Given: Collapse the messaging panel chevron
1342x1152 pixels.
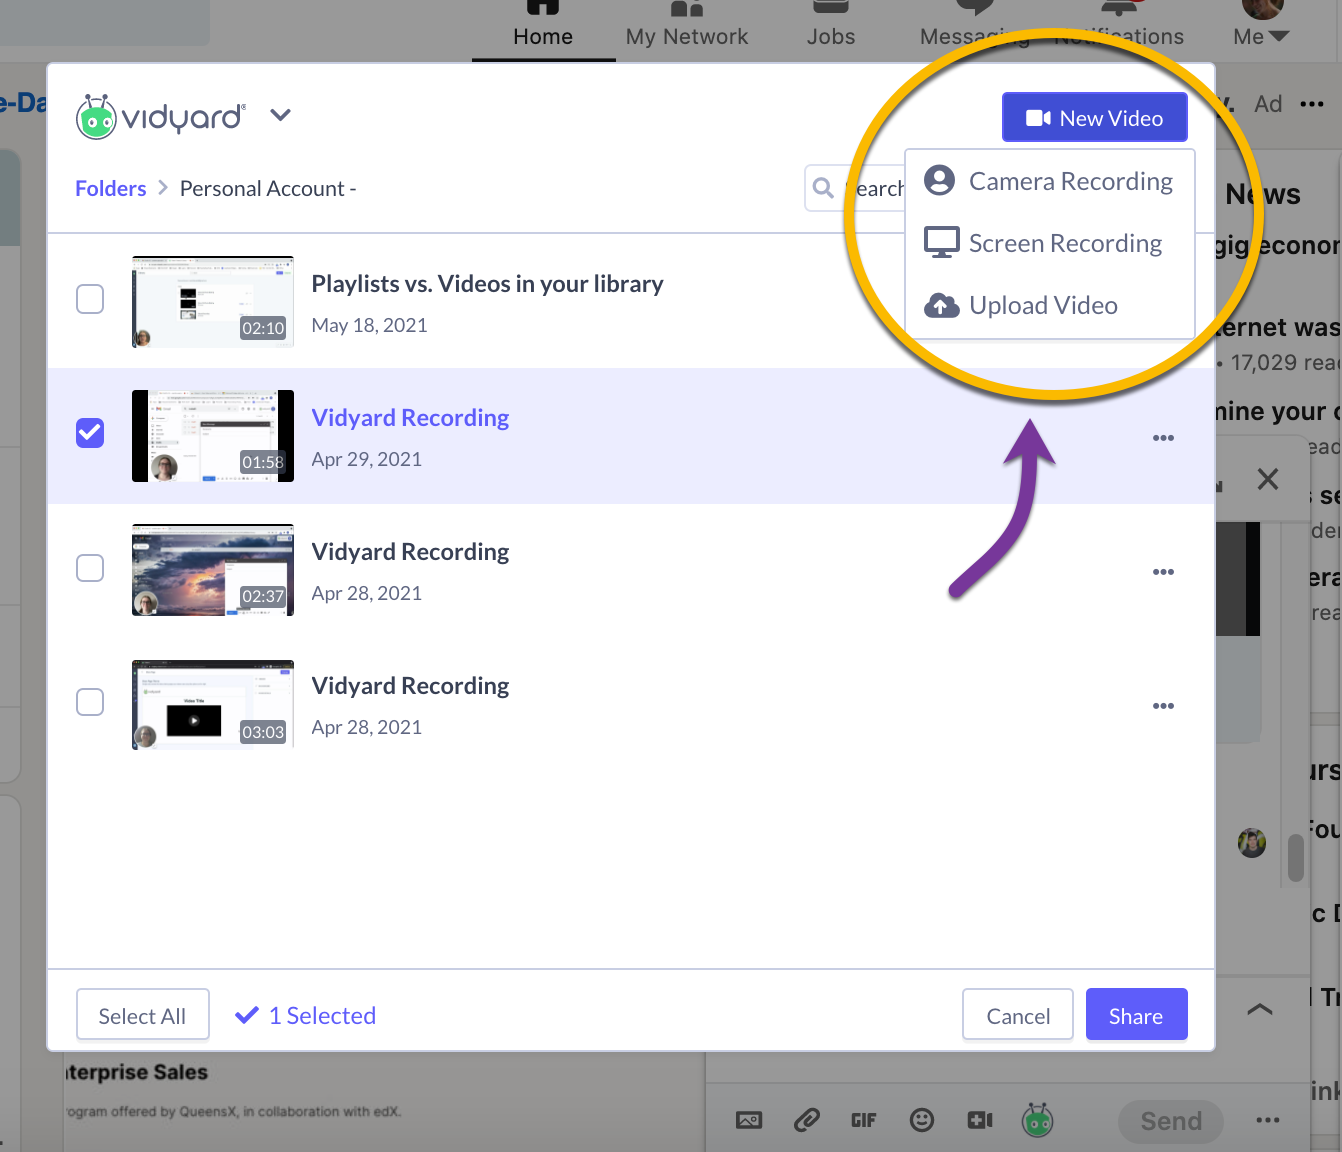Looking at the screenshot, I should coord(1260,1009).
